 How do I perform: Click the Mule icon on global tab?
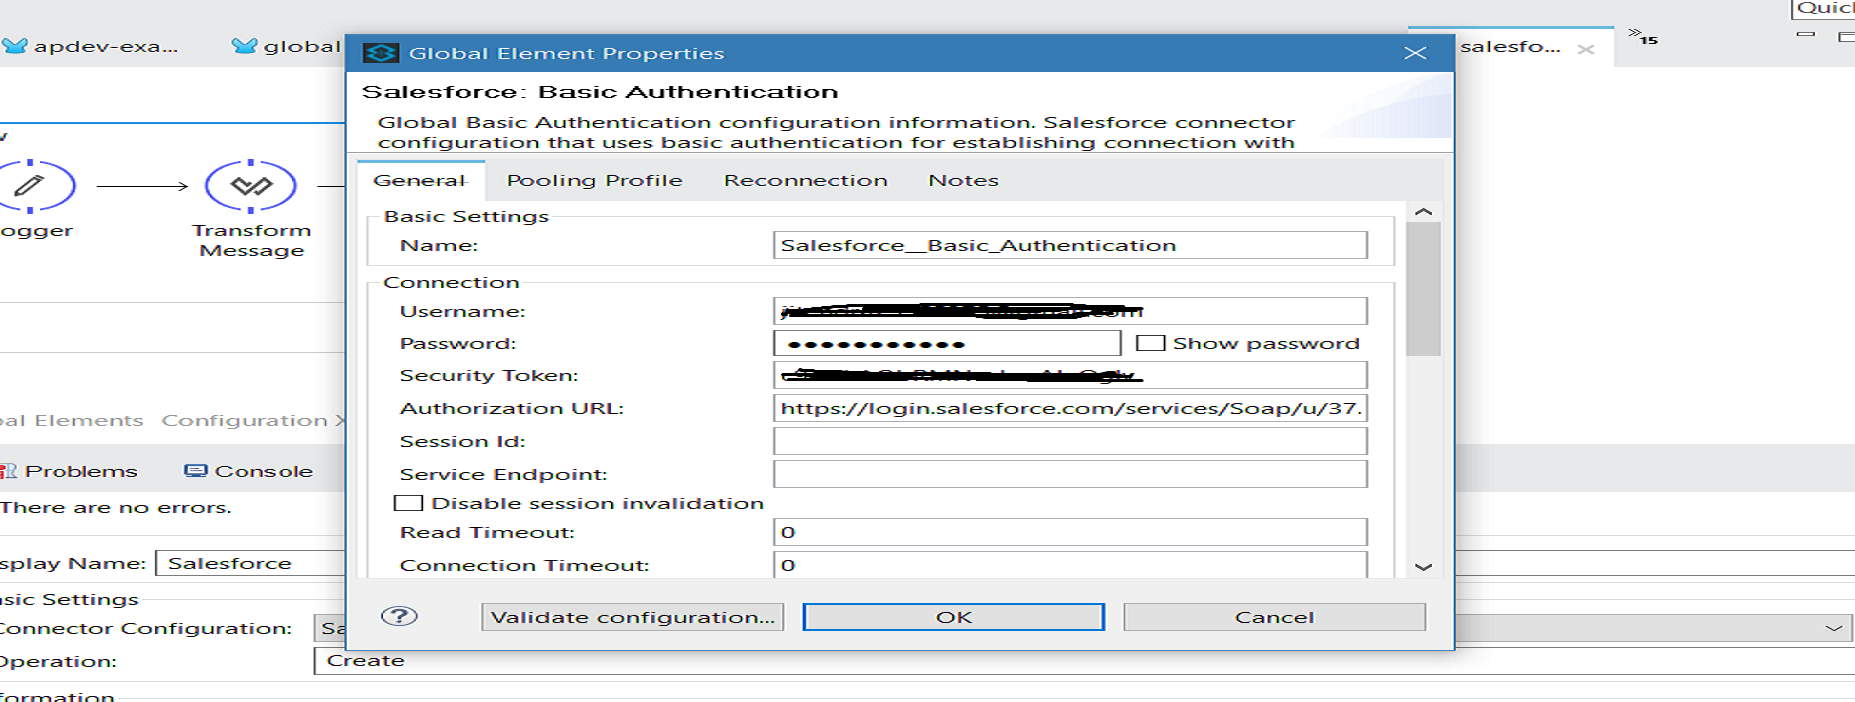pos(244,46)
